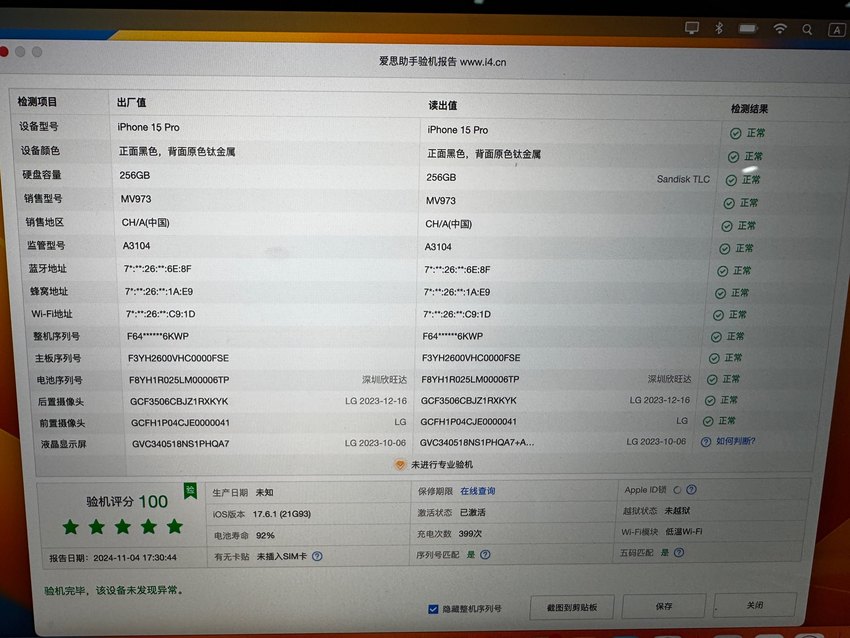Select the Sandisk TLC text
This screenshot has height=638, width=850.
pos(683,179)
